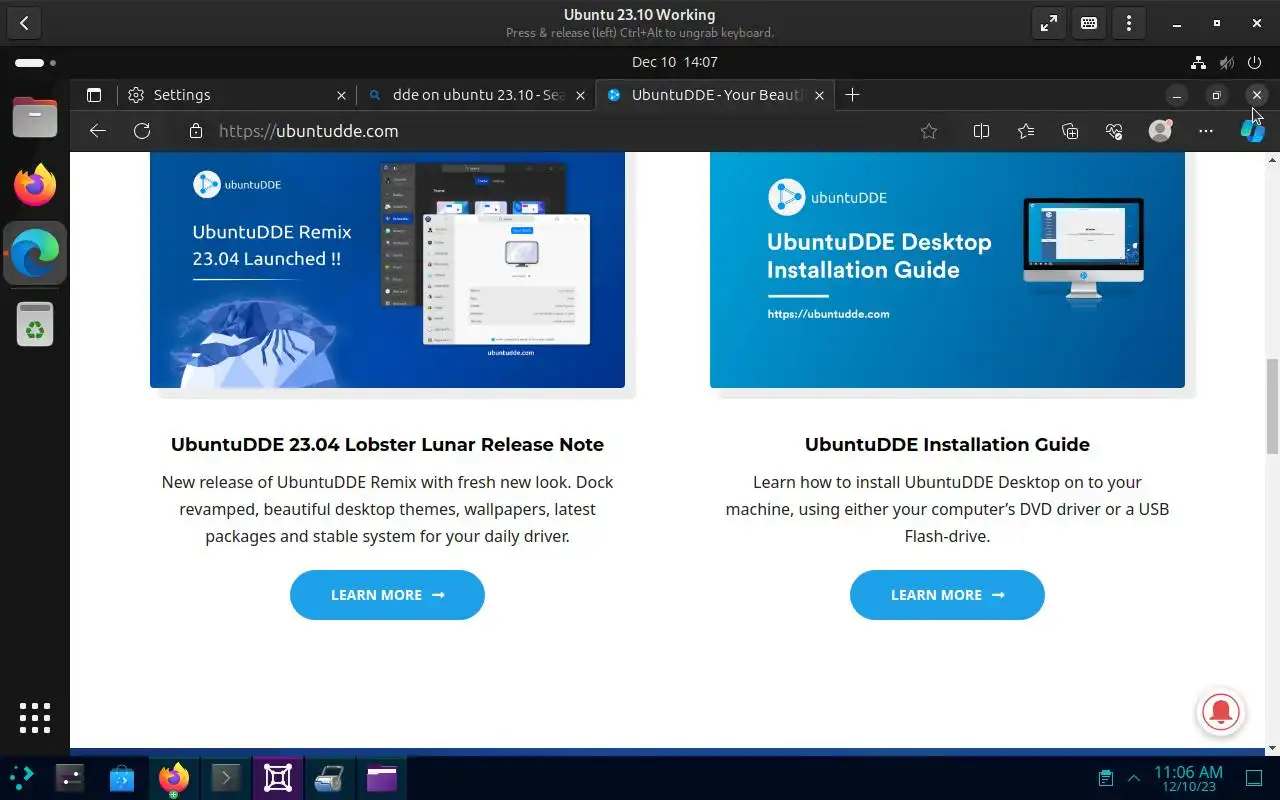
Task: Open clipboard icon in the system tray
Action: (x=1105, y=778)
